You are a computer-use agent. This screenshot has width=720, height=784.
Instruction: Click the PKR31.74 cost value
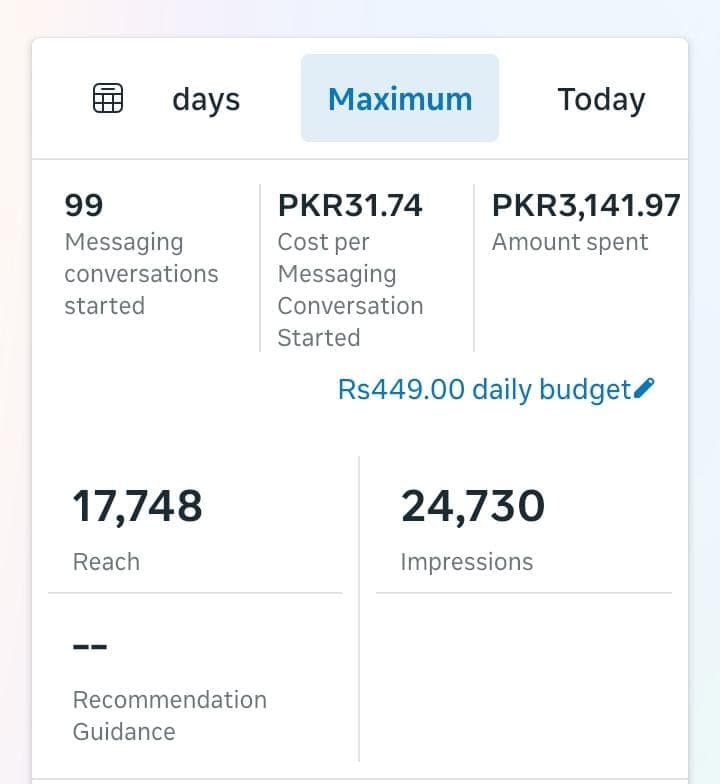pyautogui.click(x=350, y=206)
